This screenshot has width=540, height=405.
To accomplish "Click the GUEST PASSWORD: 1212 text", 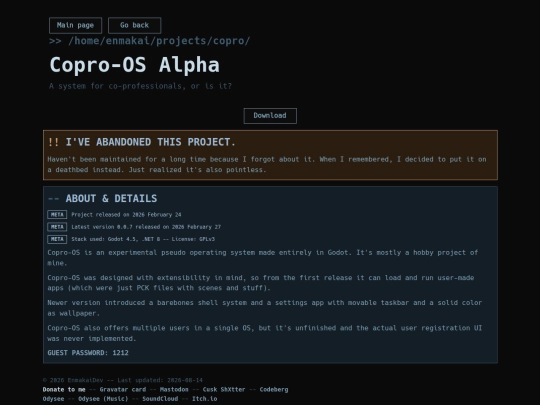I will click(x=88, y=353).
